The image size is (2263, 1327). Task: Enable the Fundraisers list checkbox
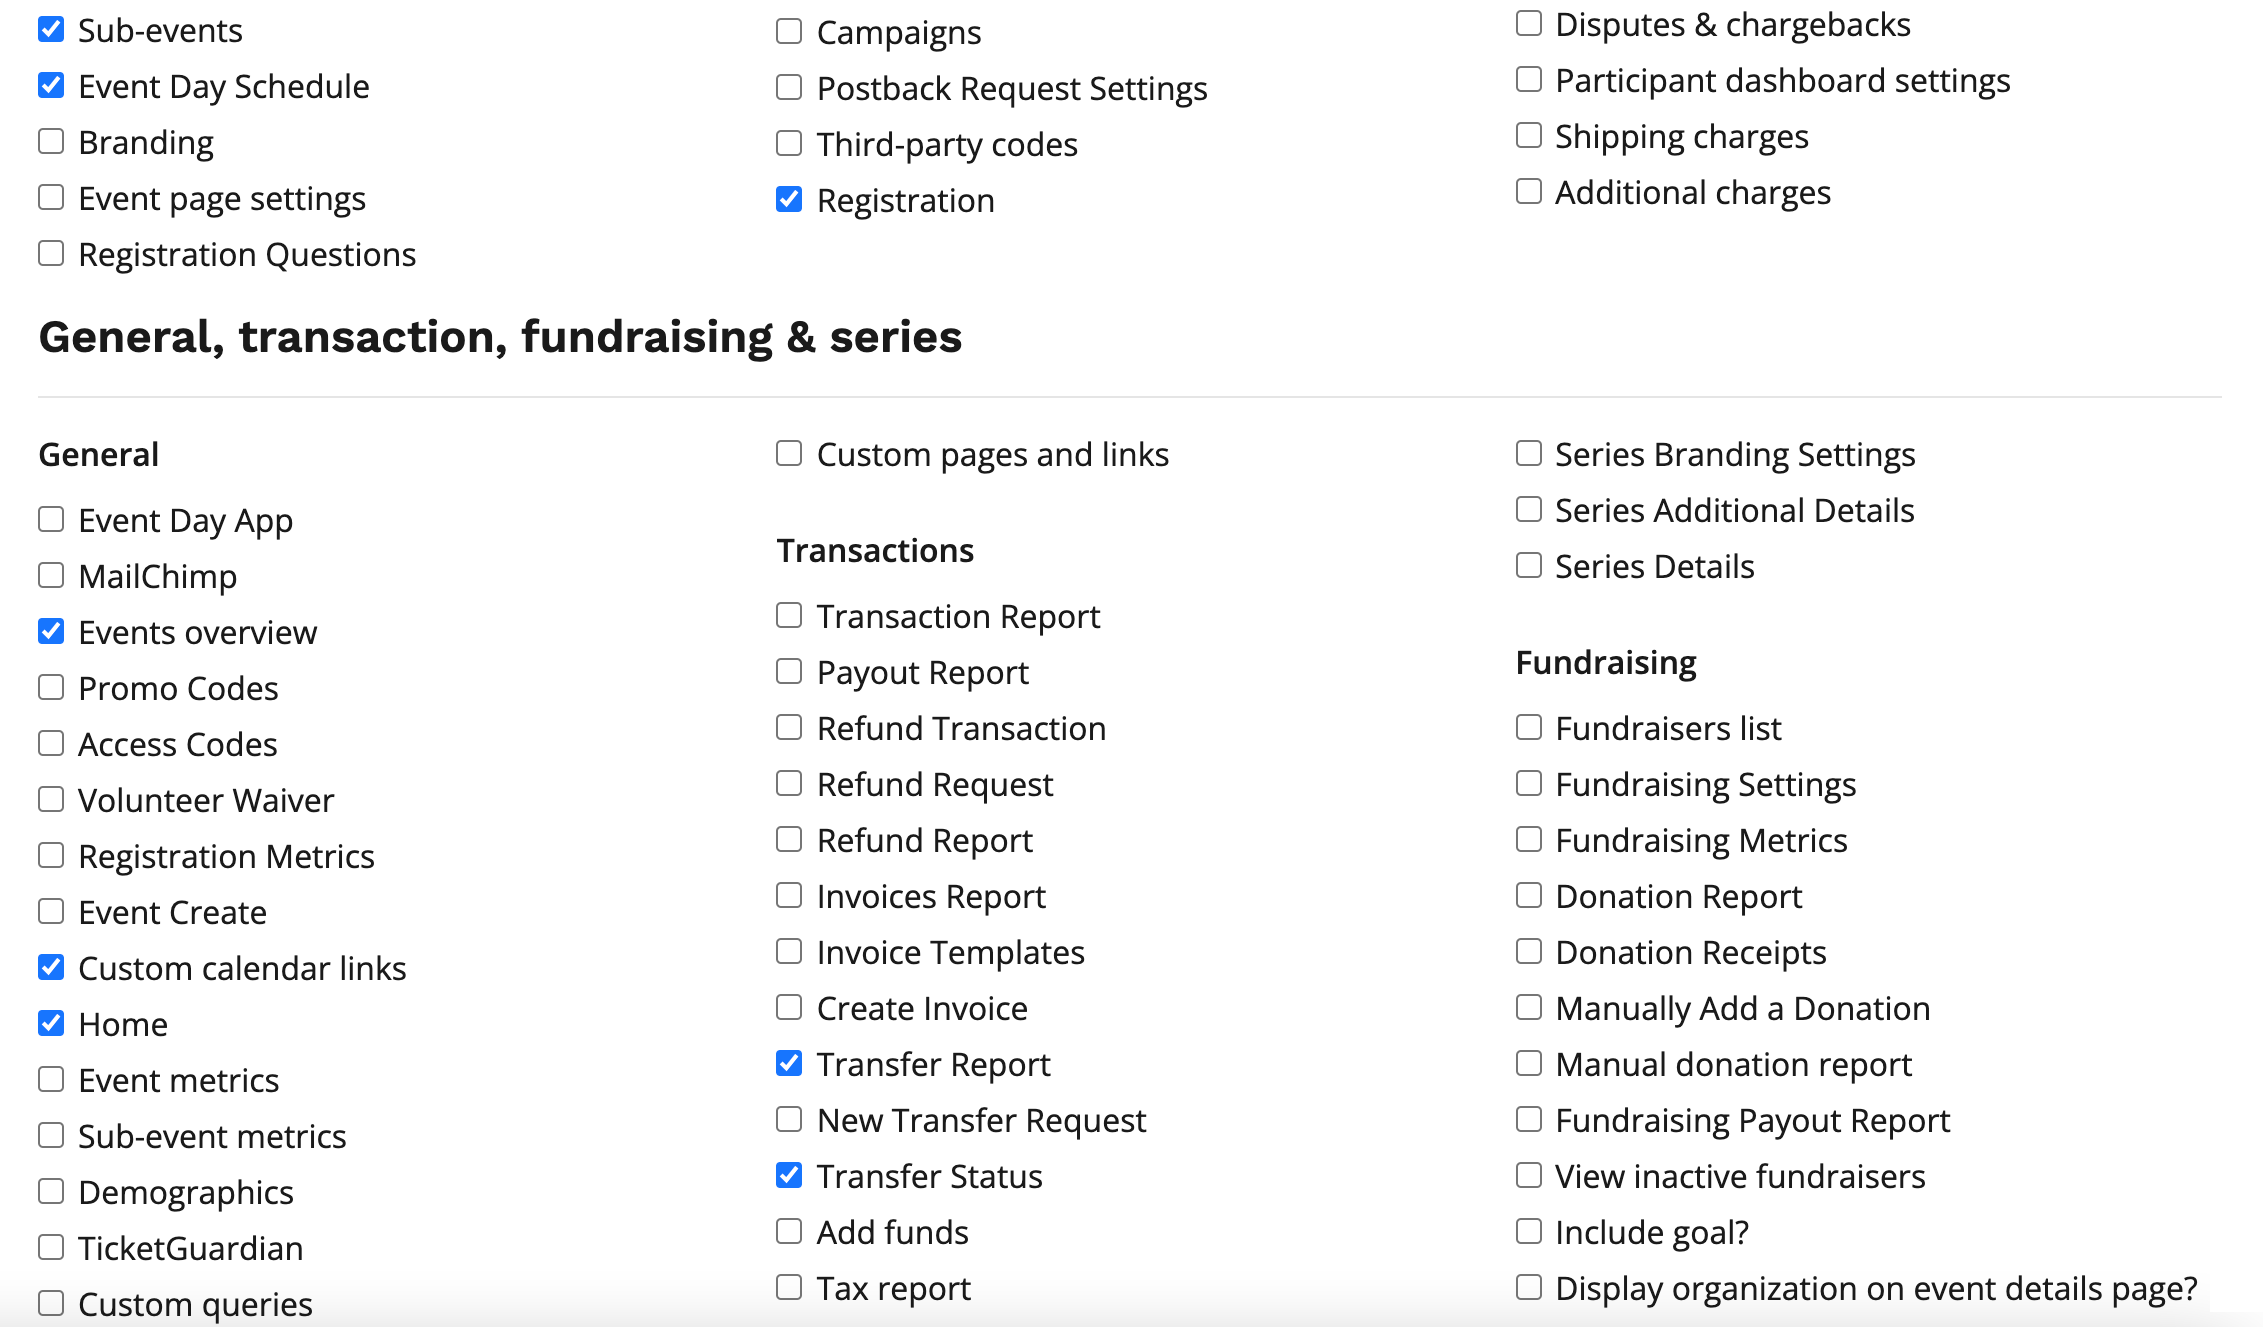point(1528,728)
